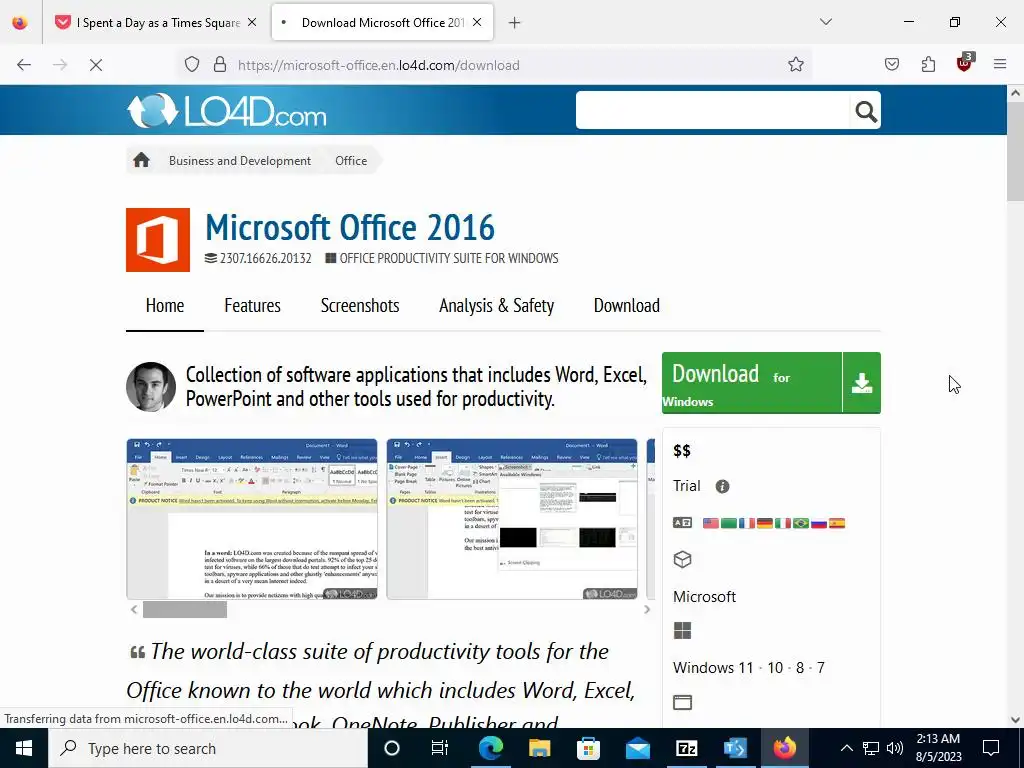Click the Trial info circle icon

pyautogui.click(x=722, y=487)
